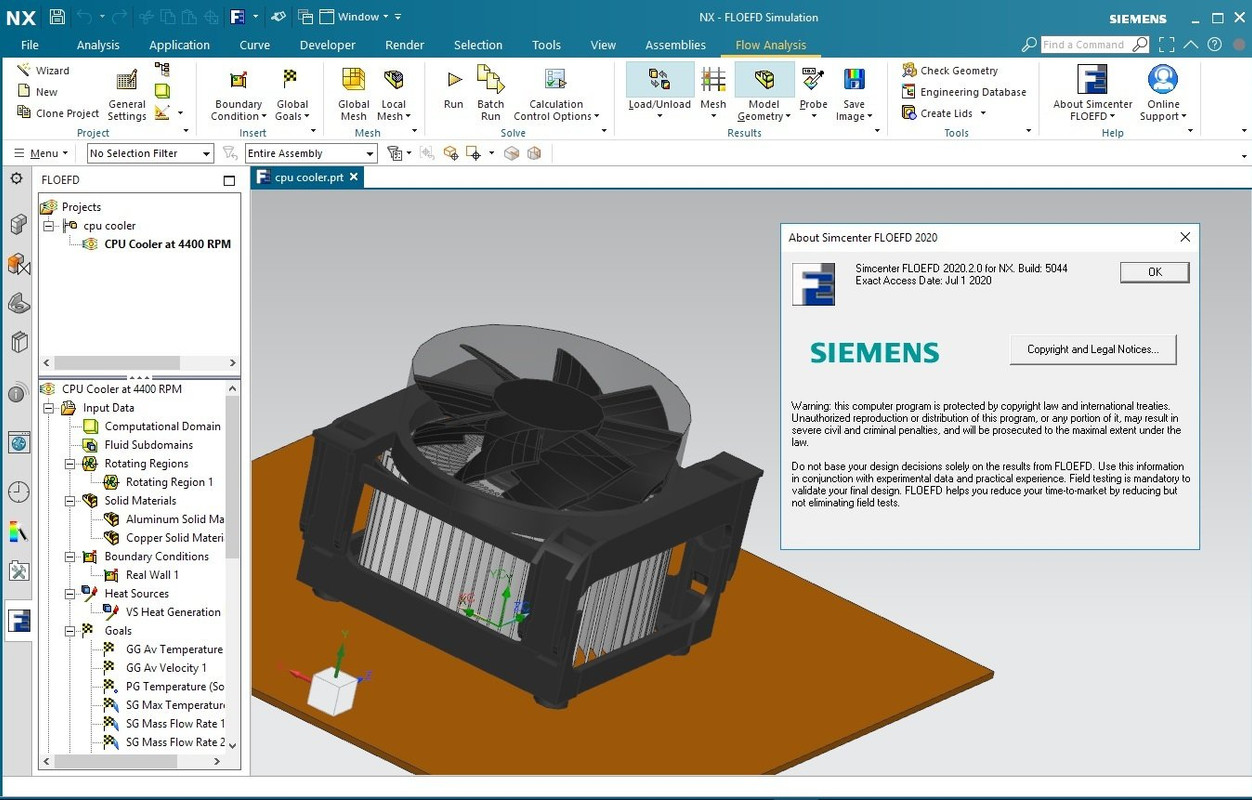This screenshot has height=800, width=1252.
Task: Open Online Support
Action: click(x=1163, y=94)
